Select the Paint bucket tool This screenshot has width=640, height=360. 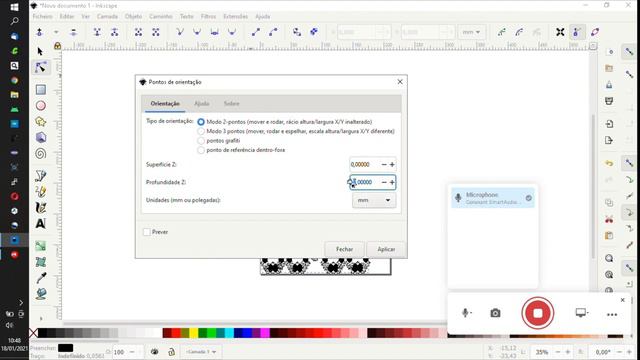coord(40,293)
